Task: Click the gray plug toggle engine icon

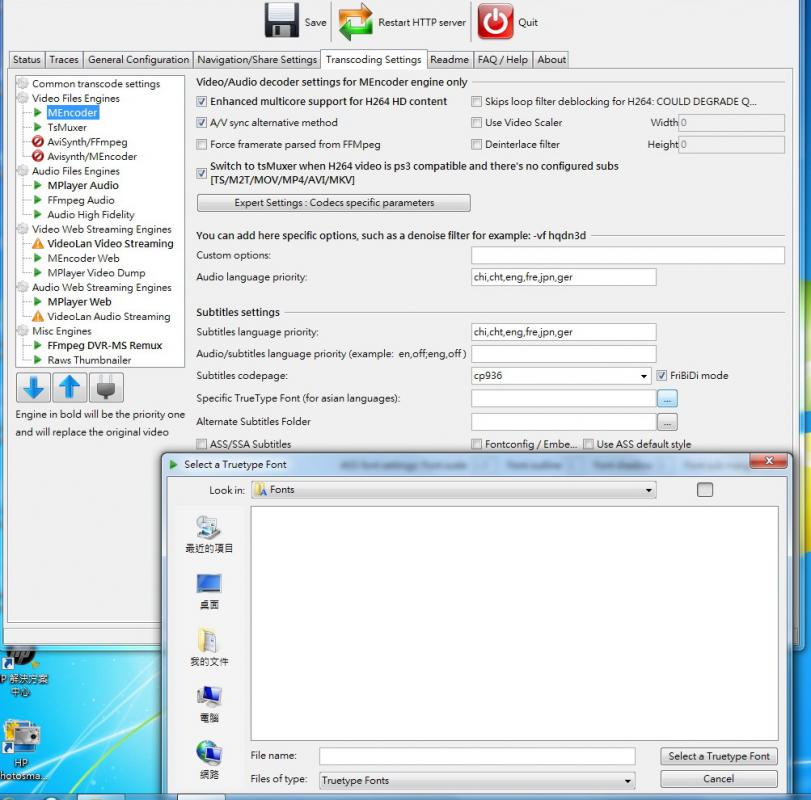Action: (x=106, y=387)
